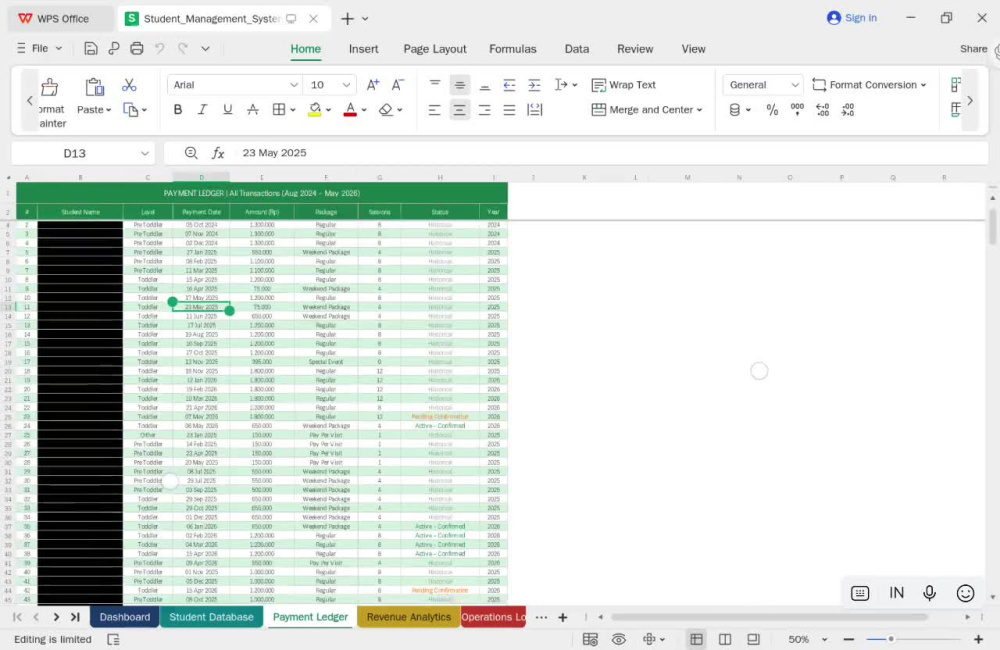Apply the yellow fill color swatch
Viewport: 1000px width, 650px height.
pos(314,110)
